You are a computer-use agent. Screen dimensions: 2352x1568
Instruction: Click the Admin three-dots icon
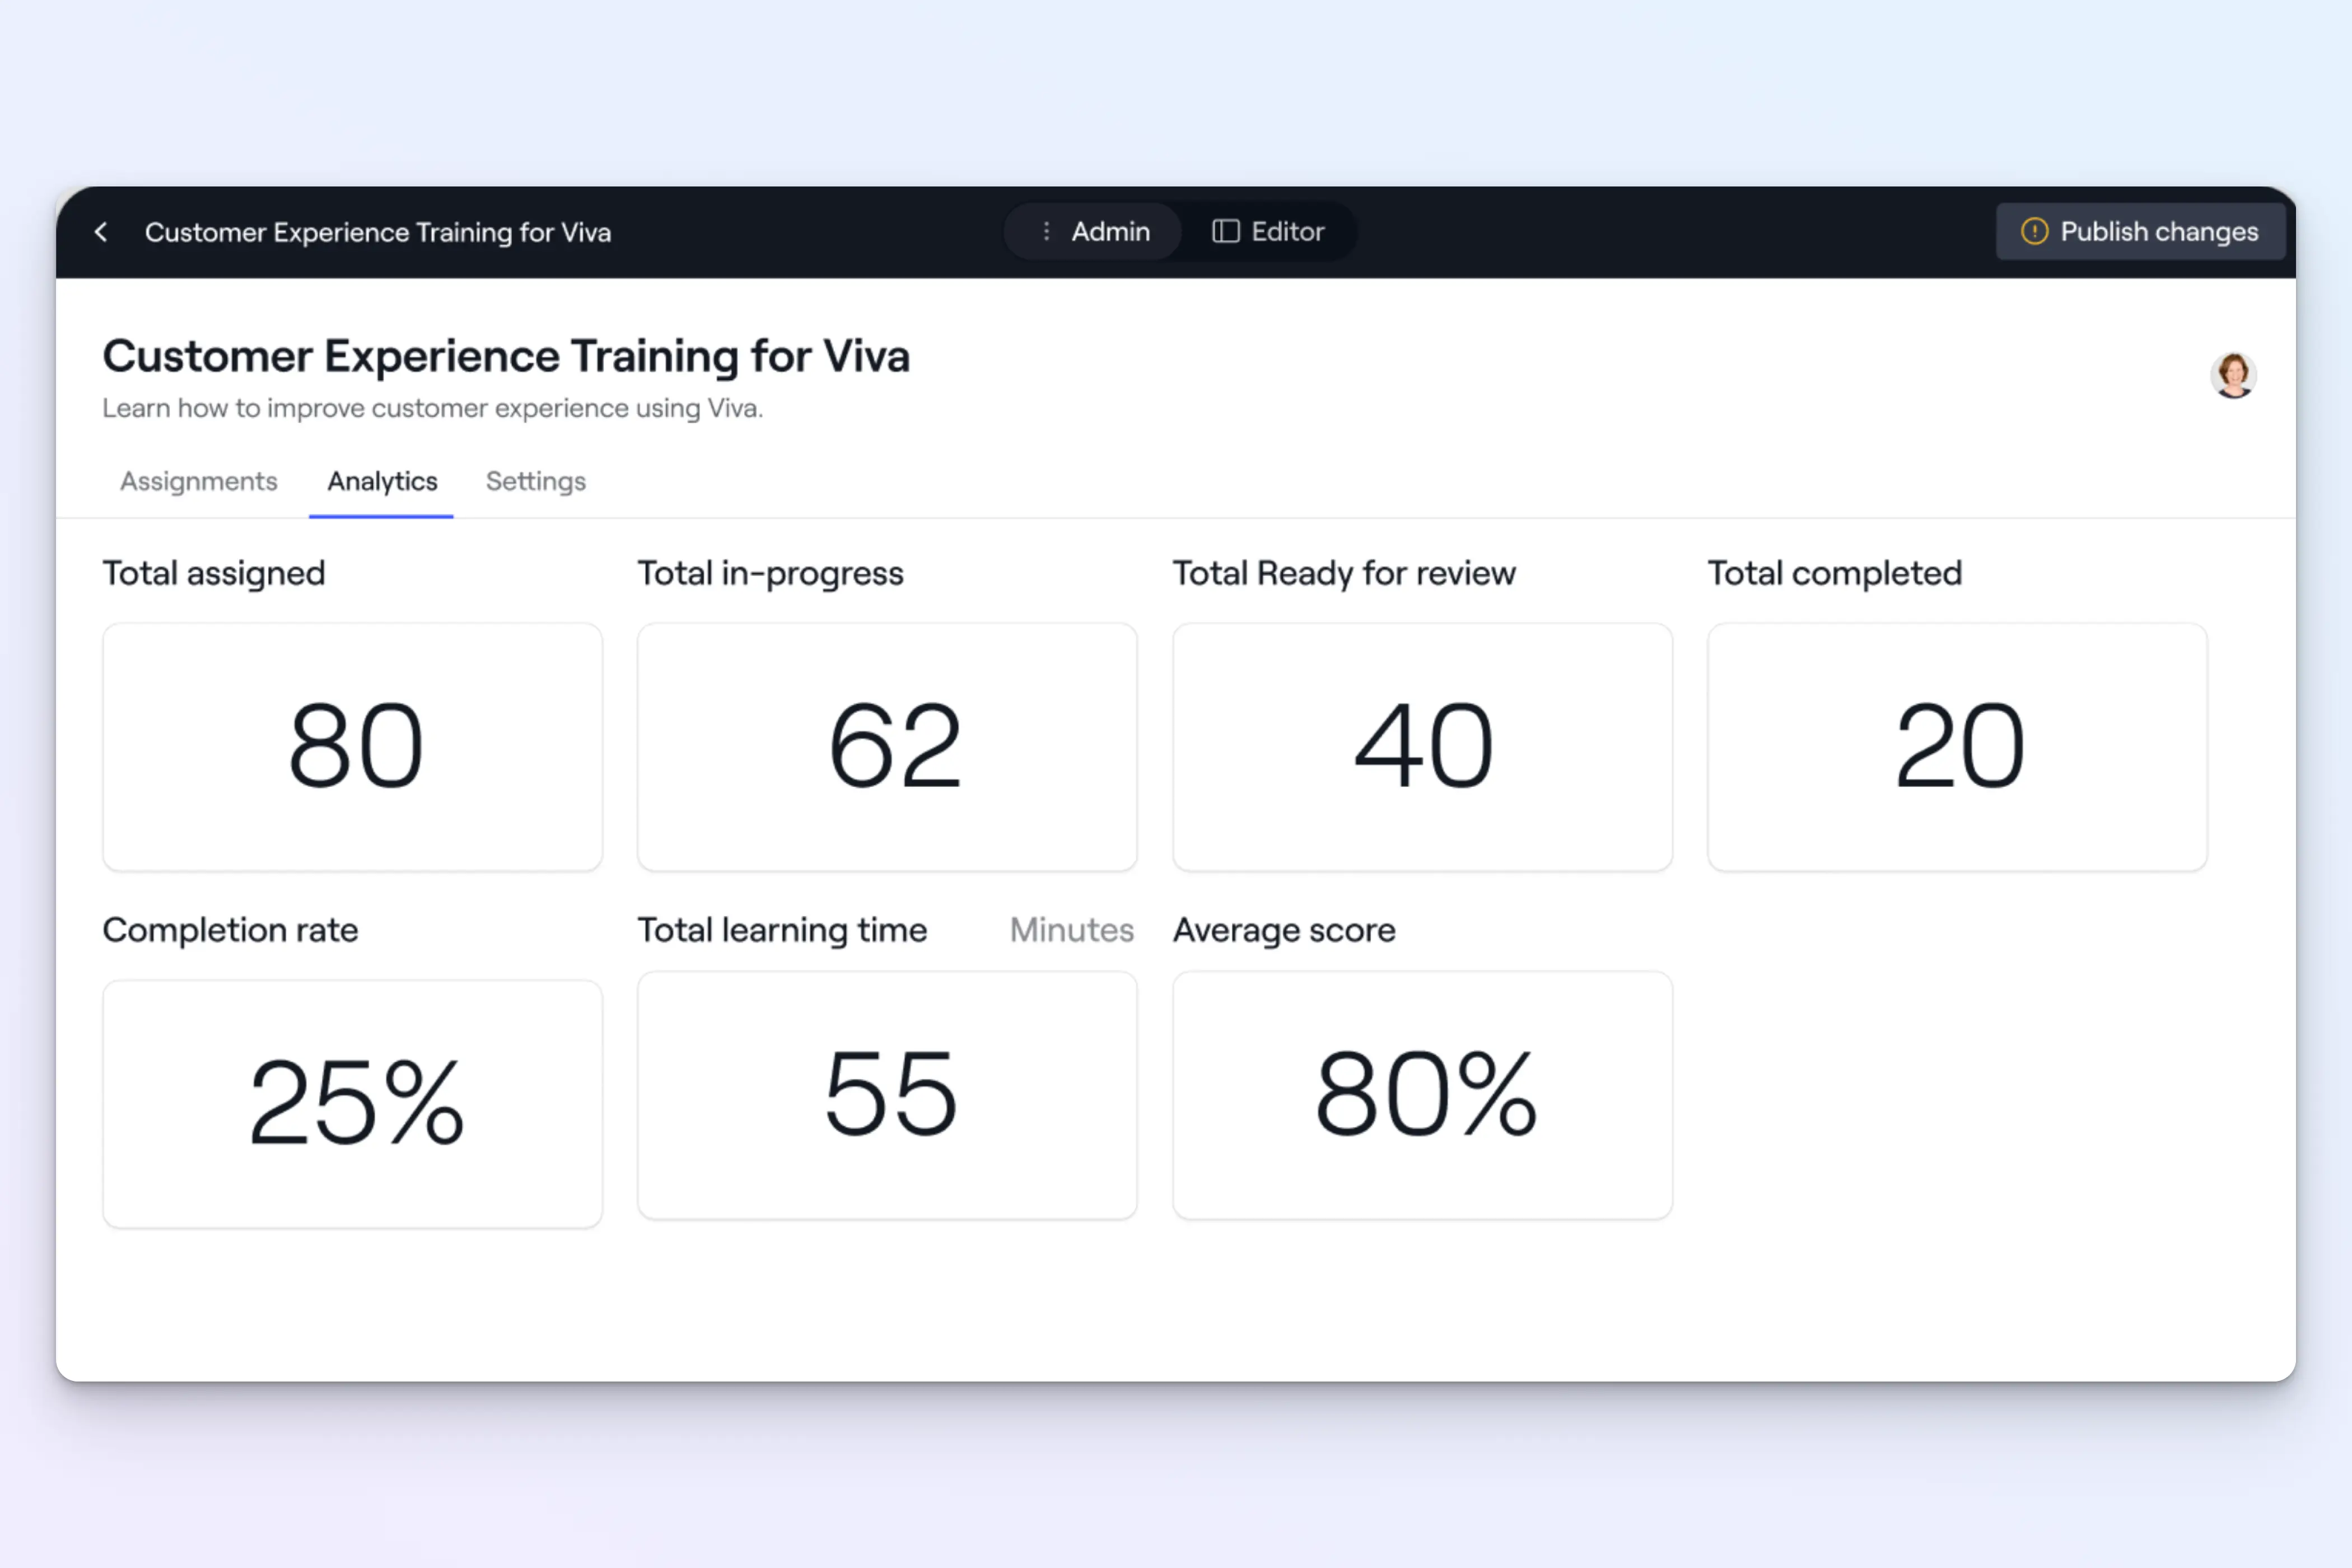(1046, 232)
